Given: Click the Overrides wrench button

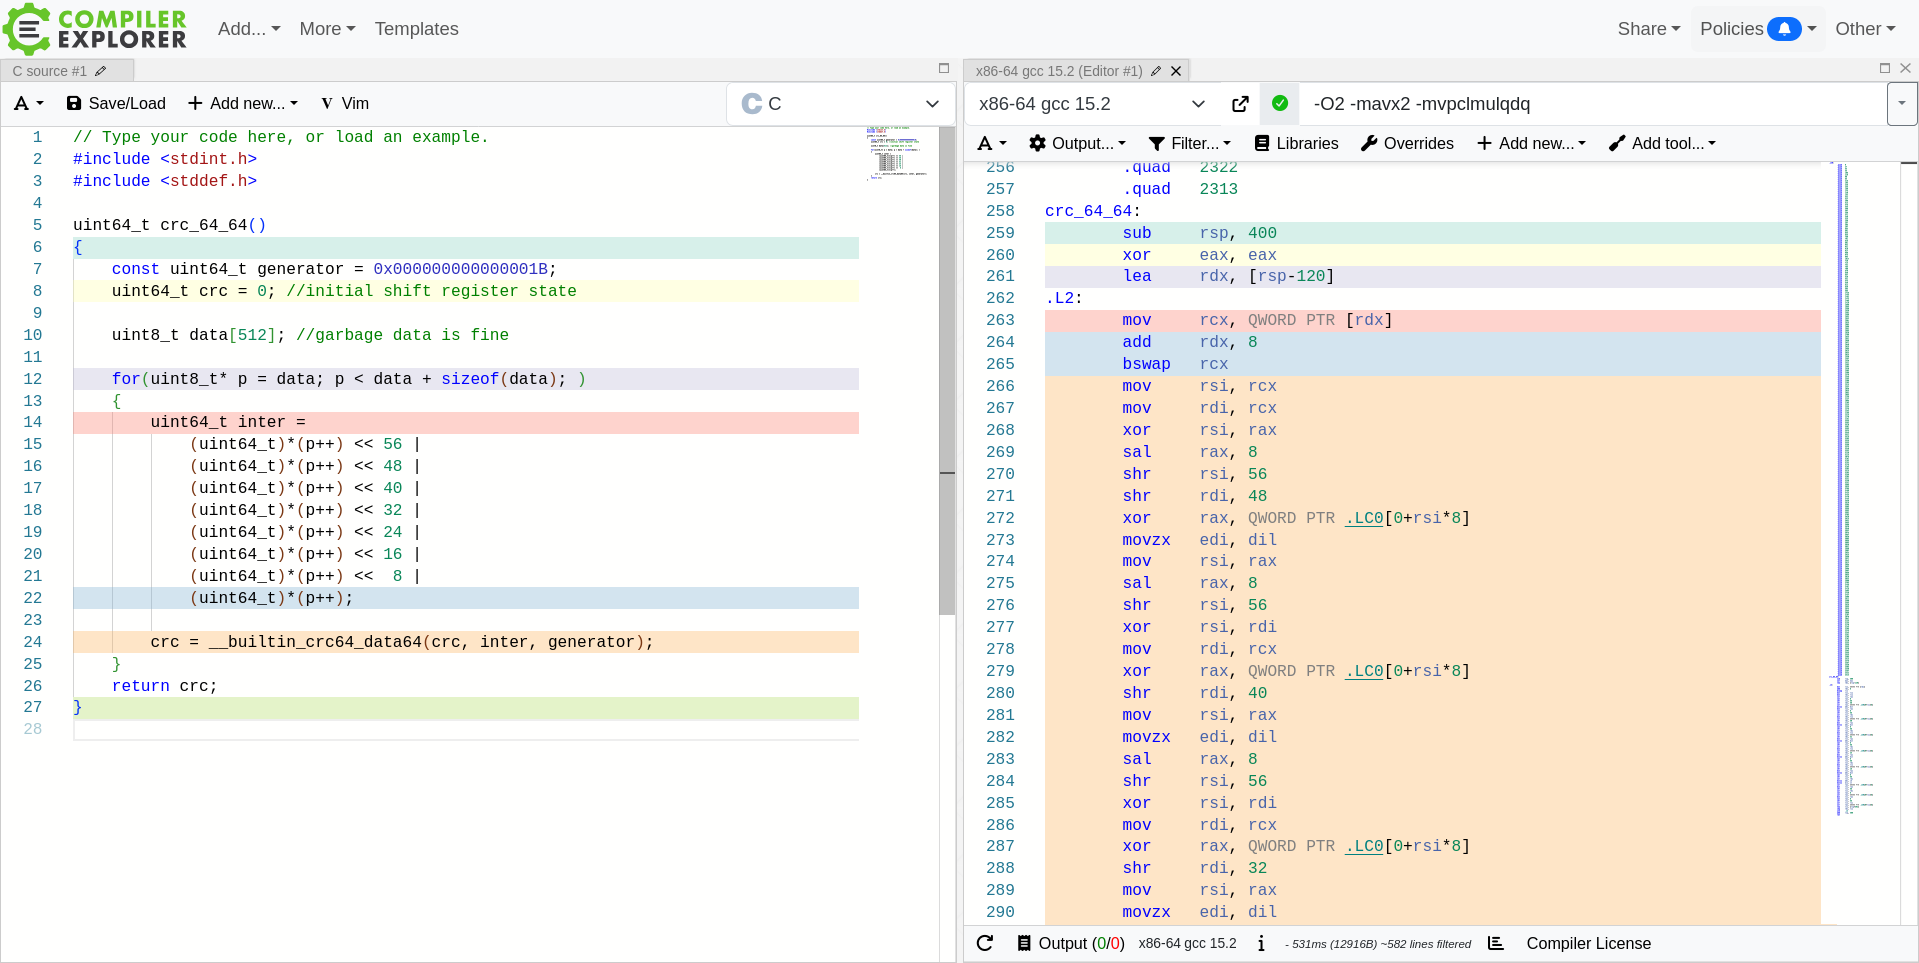Looking at the screenshot, I should [x=1407, y=143].
